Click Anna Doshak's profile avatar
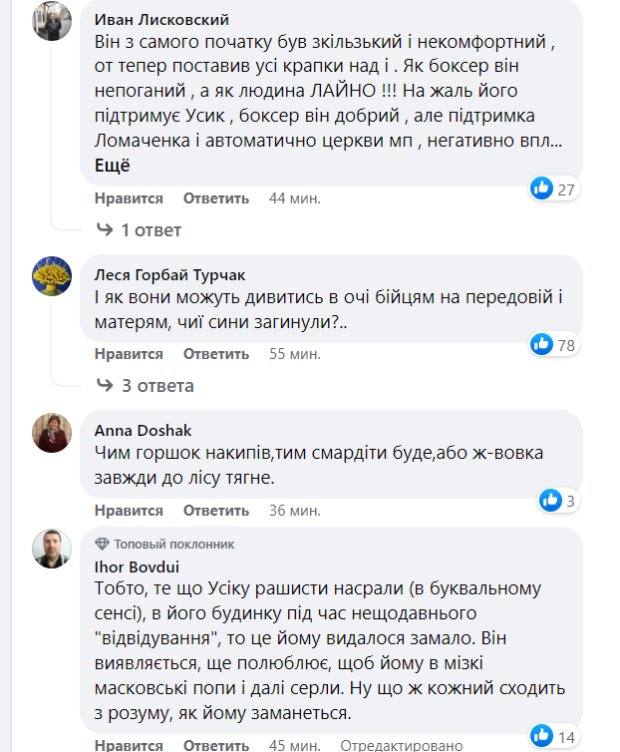Image resolution: width=620 pixels, height=752 pixels. (52, 432)
